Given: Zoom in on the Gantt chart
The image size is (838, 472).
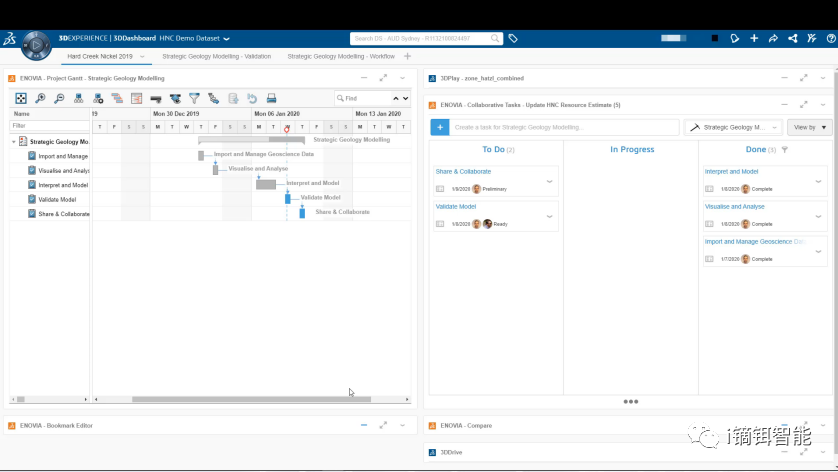Looking at the screenshot, I should pyautogui.click(x=40, y=98).
